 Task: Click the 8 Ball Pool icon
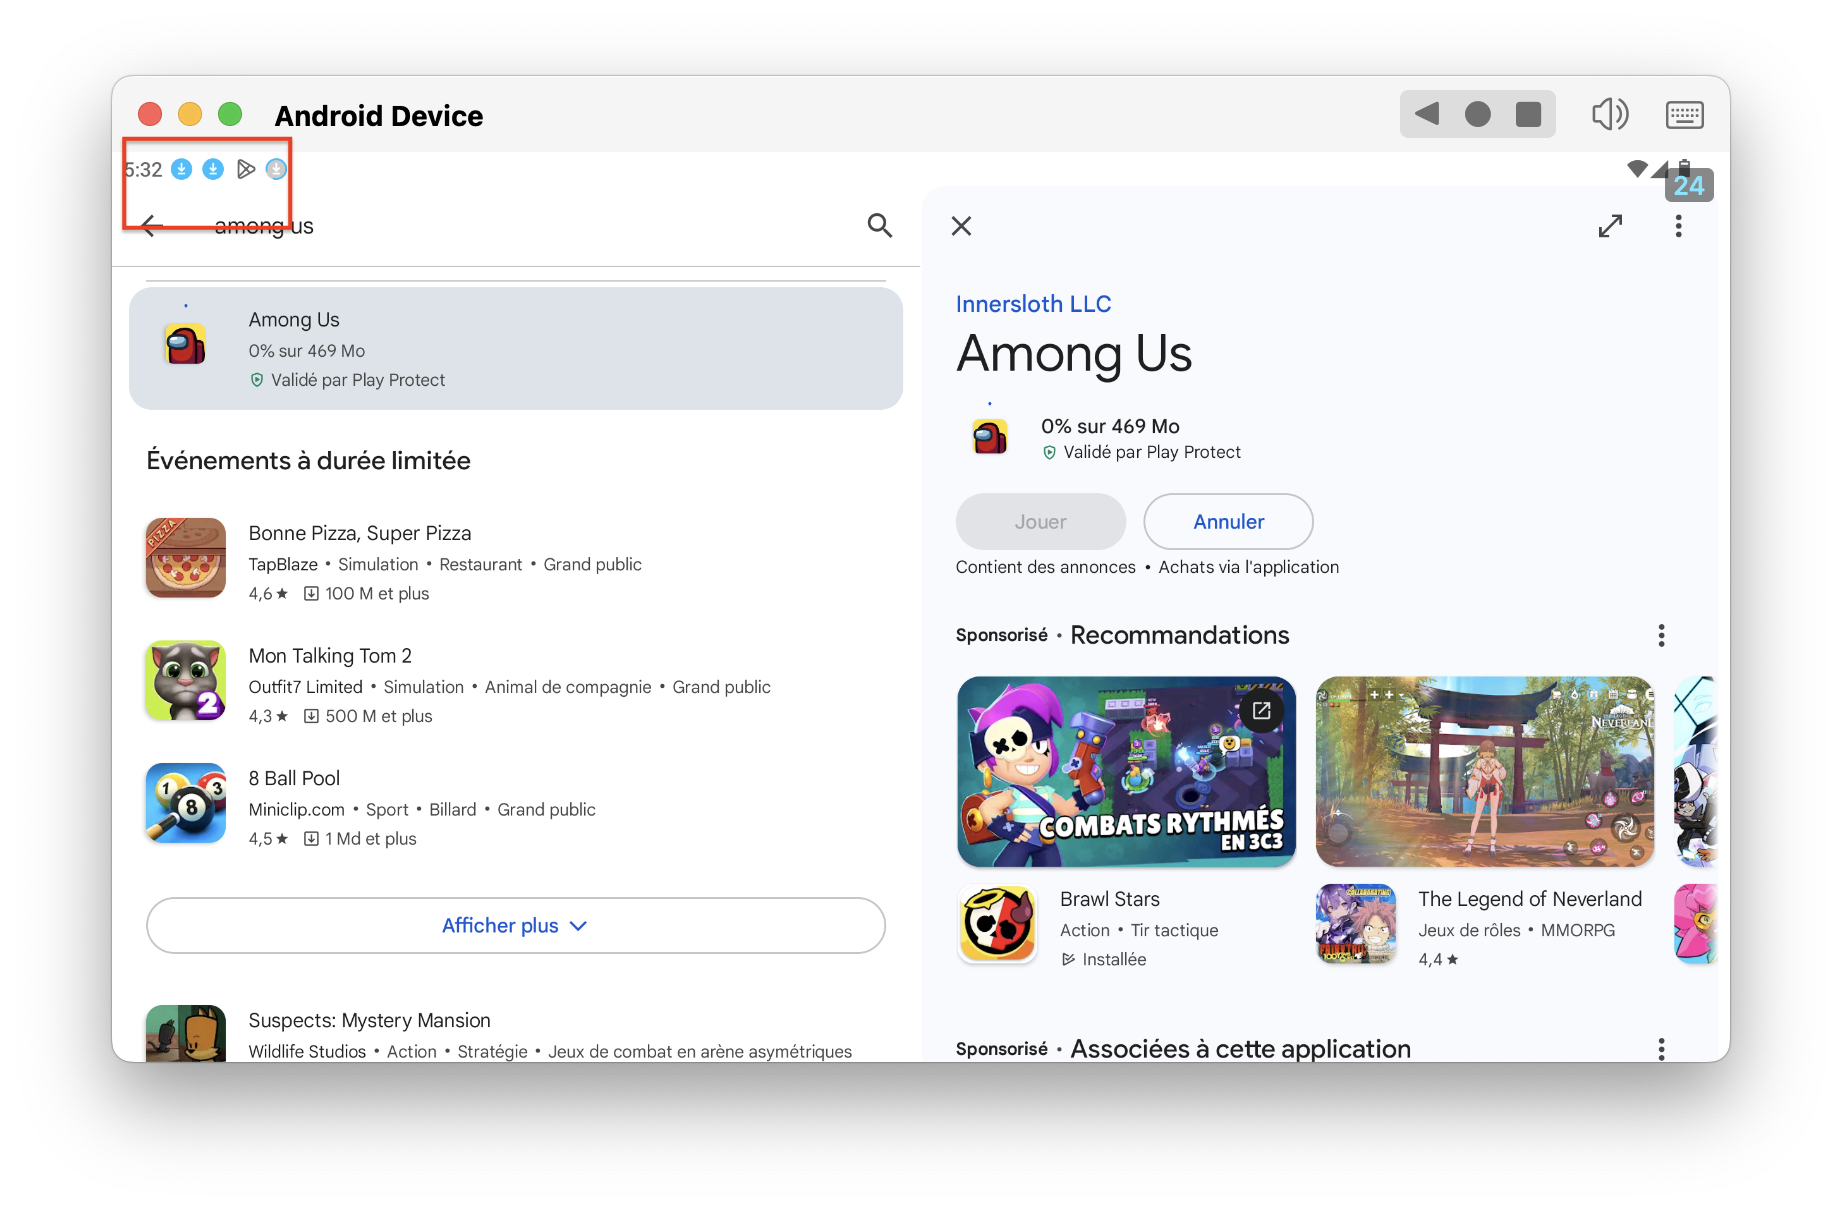[186, 804]
